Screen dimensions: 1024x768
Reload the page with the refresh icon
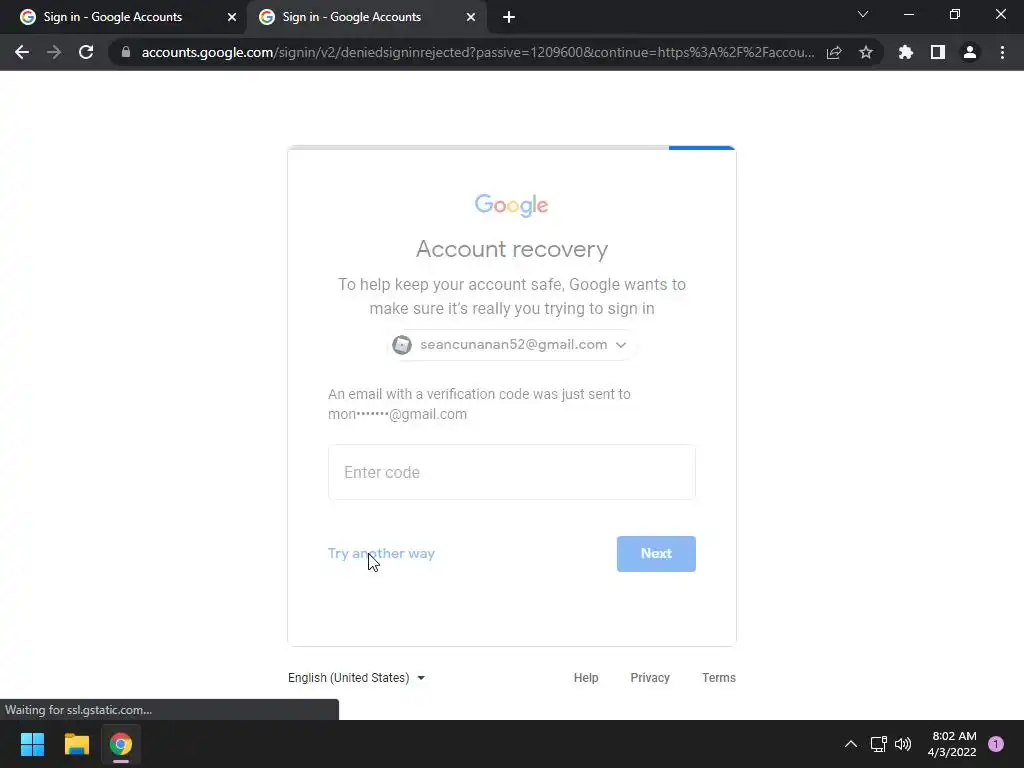[86, 52]
